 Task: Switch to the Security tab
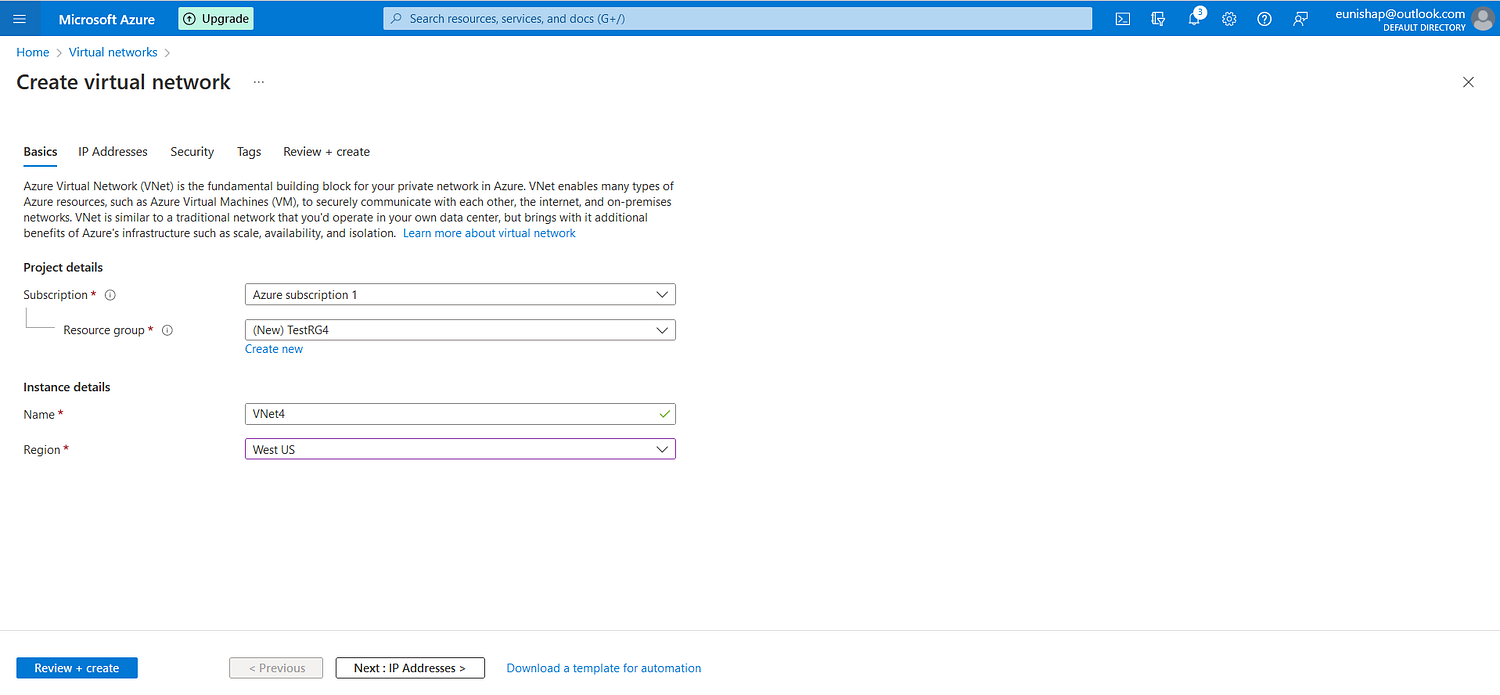[x=192, y=152]
